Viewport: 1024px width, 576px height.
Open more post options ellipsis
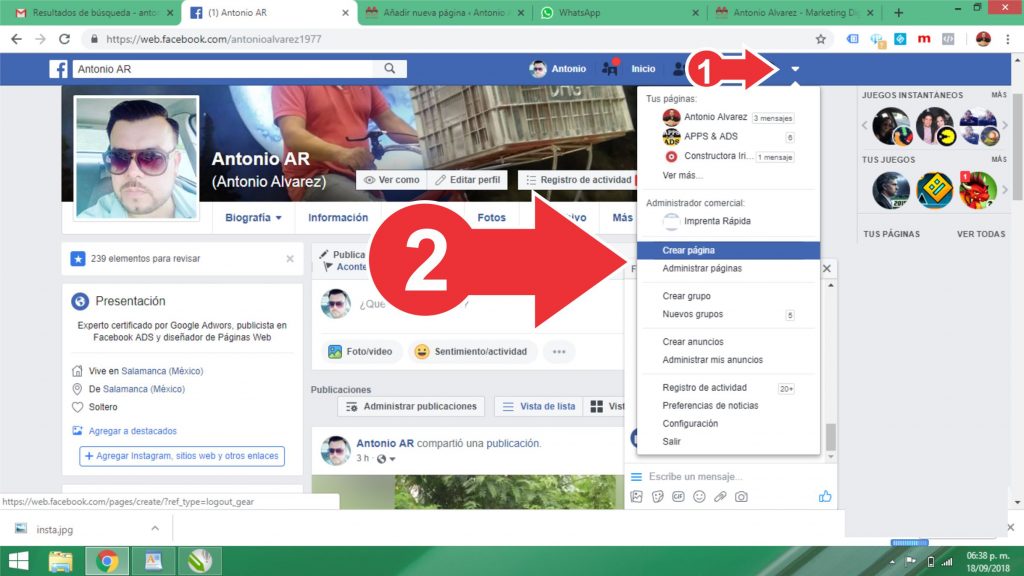(x=559, y=351)
